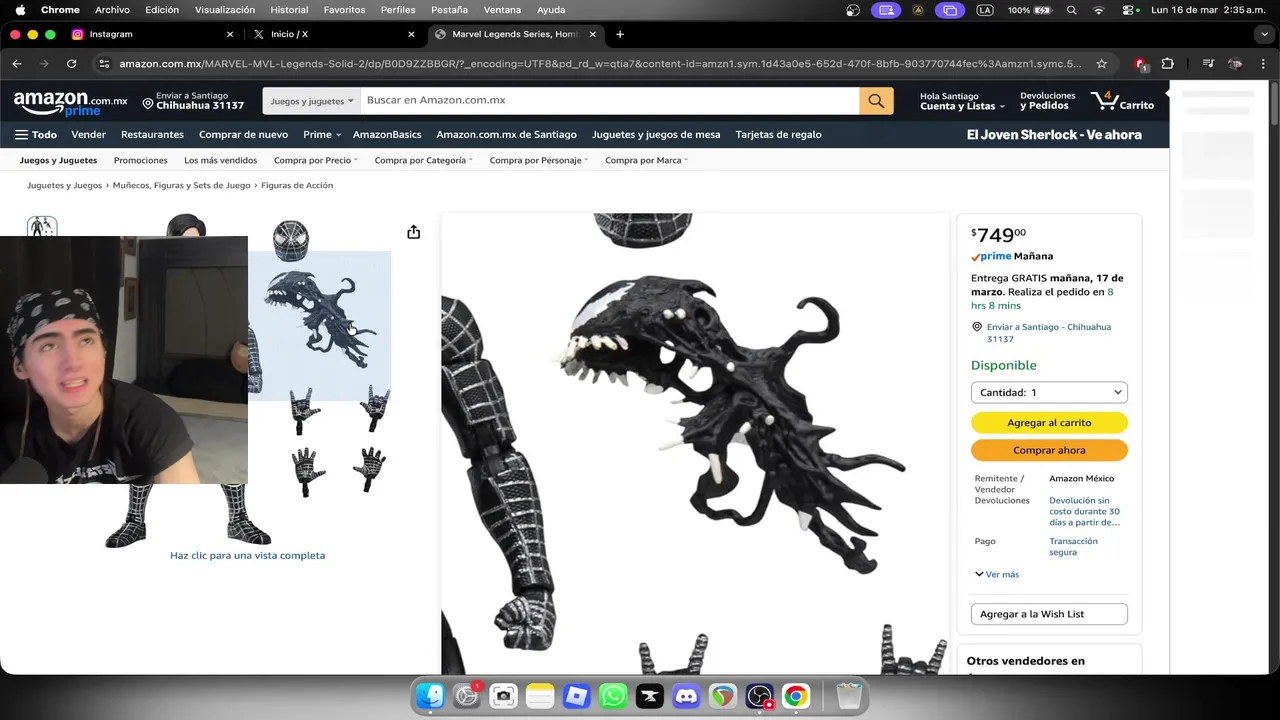
Task: Open the Historial menu in menu bar
Action: click(289, 10)
